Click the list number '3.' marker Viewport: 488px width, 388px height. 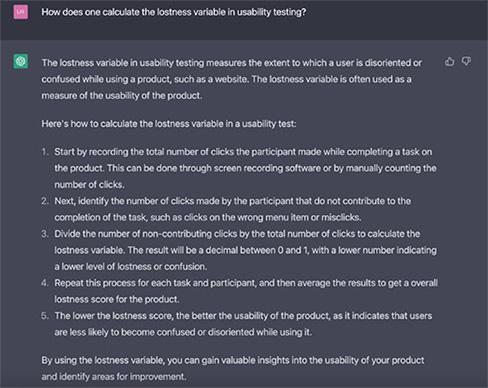point(45,234)
